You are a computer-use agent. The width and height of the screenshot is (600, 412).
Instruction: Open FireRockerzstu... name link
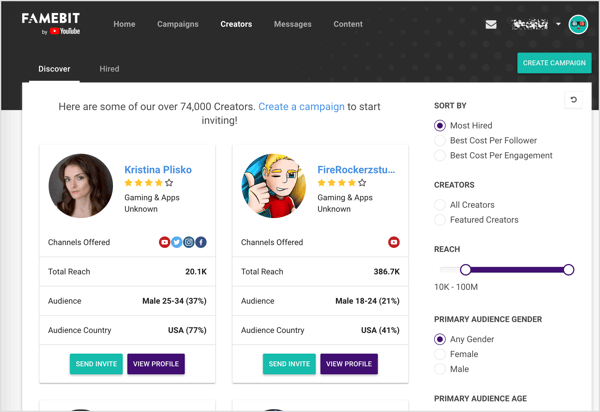pos(356,169)
